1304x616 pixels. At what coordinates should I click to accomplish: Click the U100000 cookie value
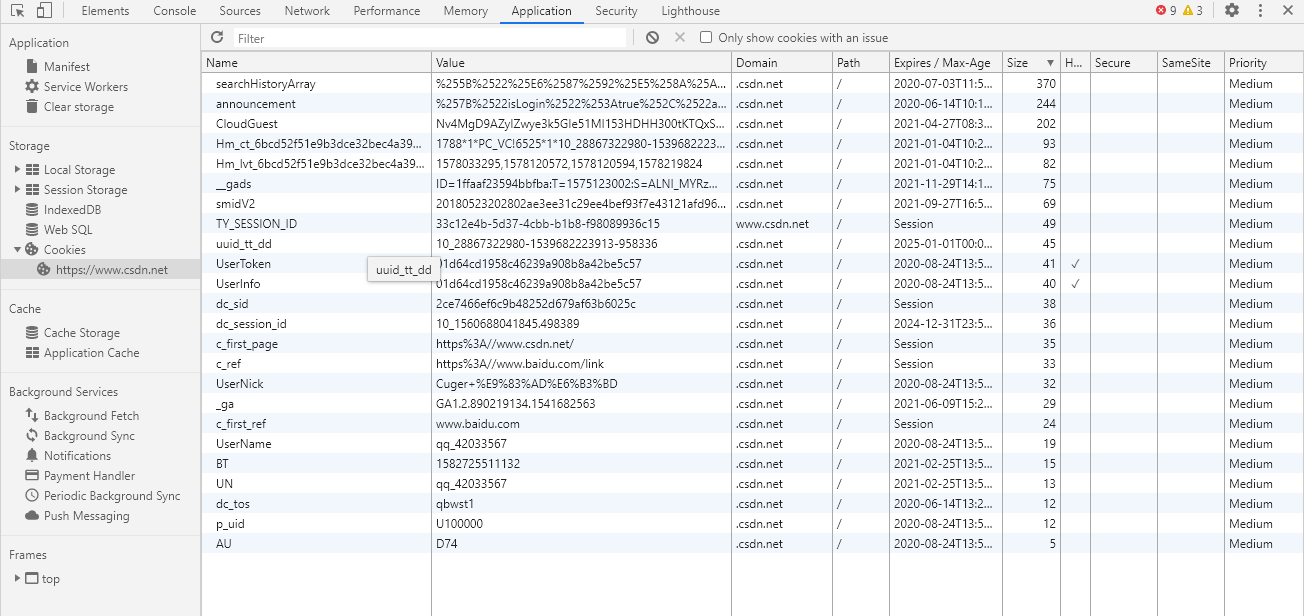click(x=460, y=524)
